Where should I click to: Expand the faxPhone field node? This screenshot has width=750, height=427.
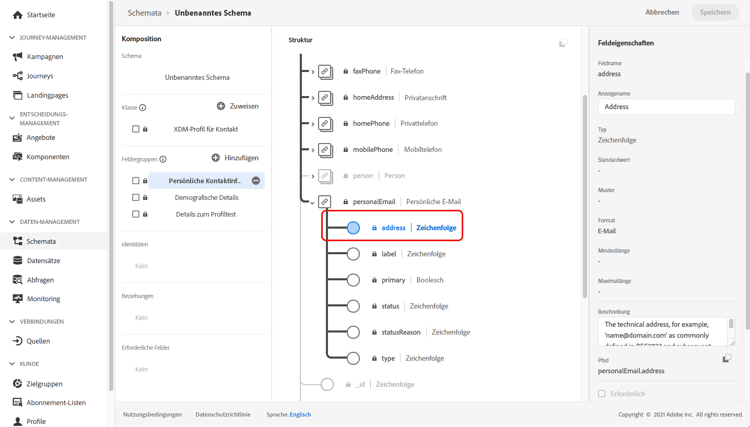click(313, 72)
